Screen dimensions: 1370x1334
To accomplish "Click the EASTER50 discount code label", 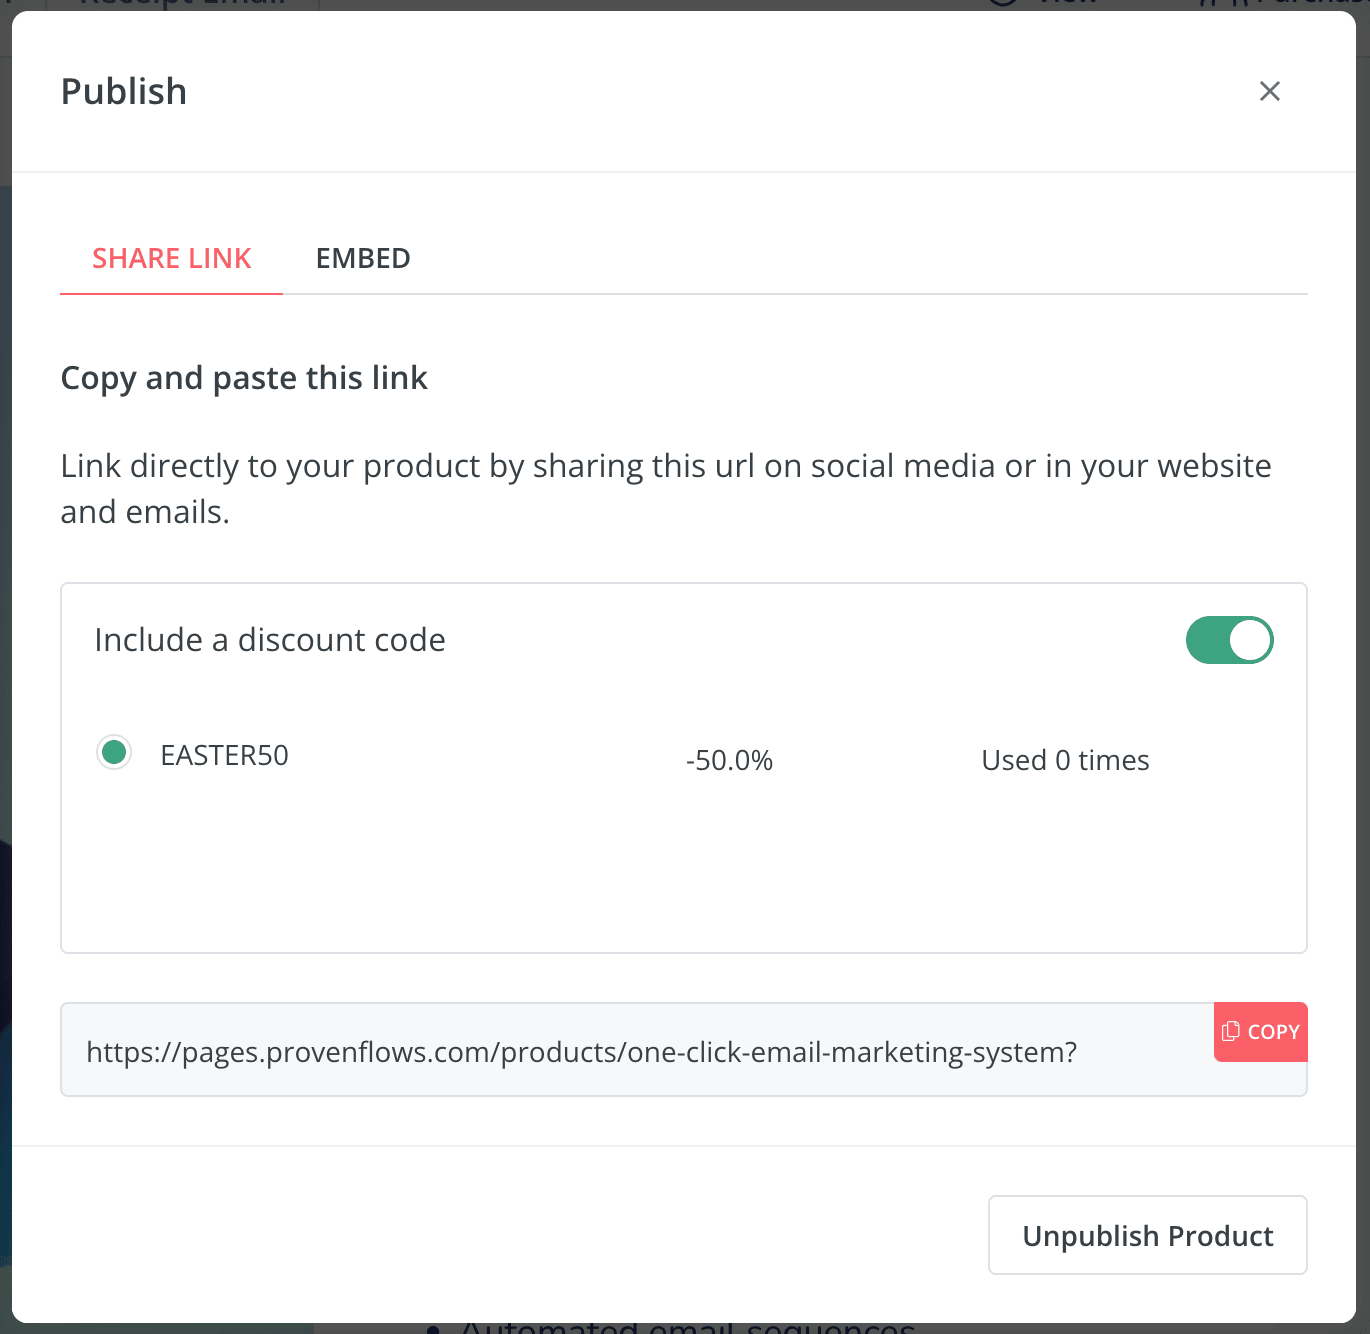I will pos(225,755).
